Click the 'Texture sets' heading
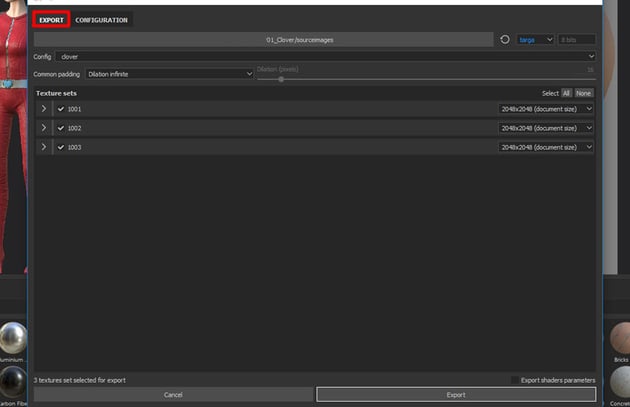The width and height of the screenshot is (630, 407). click(56, 93)
